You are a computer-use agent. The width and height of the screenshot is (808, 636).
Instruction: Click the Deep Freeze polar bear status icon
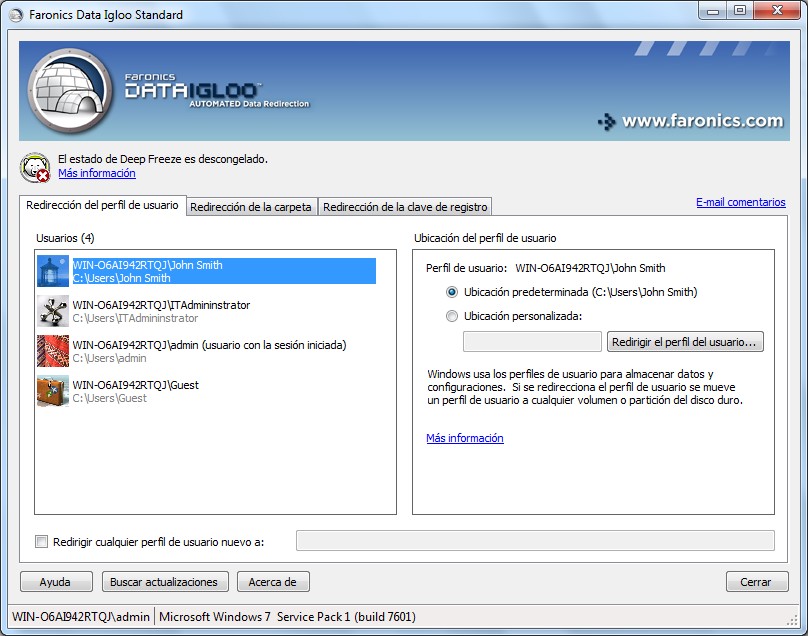(35, 168)
